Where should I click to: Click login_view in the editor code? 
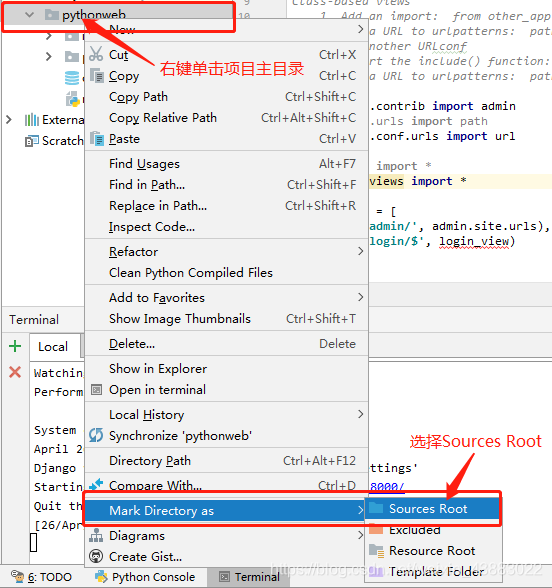(474, 241)
